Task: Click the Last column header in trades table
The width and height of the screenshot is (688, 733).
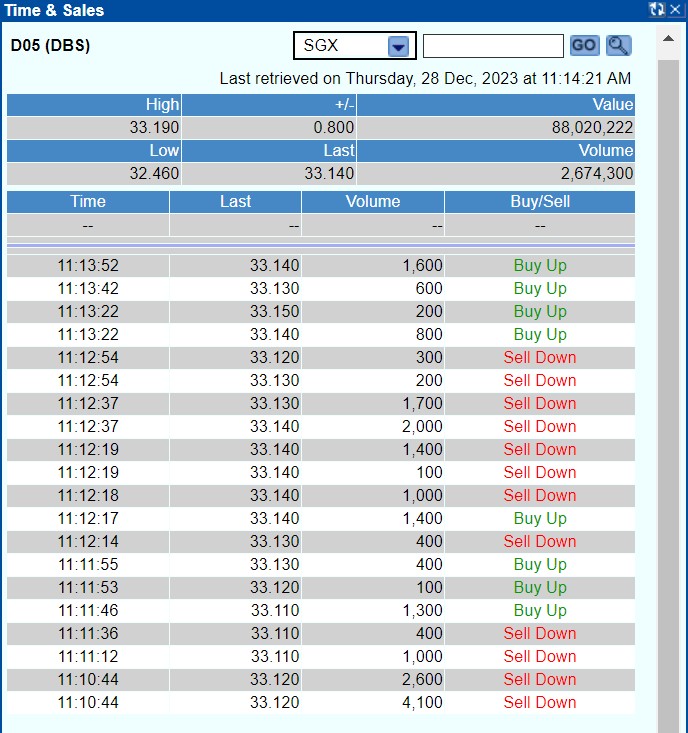Action: (236, 201)
